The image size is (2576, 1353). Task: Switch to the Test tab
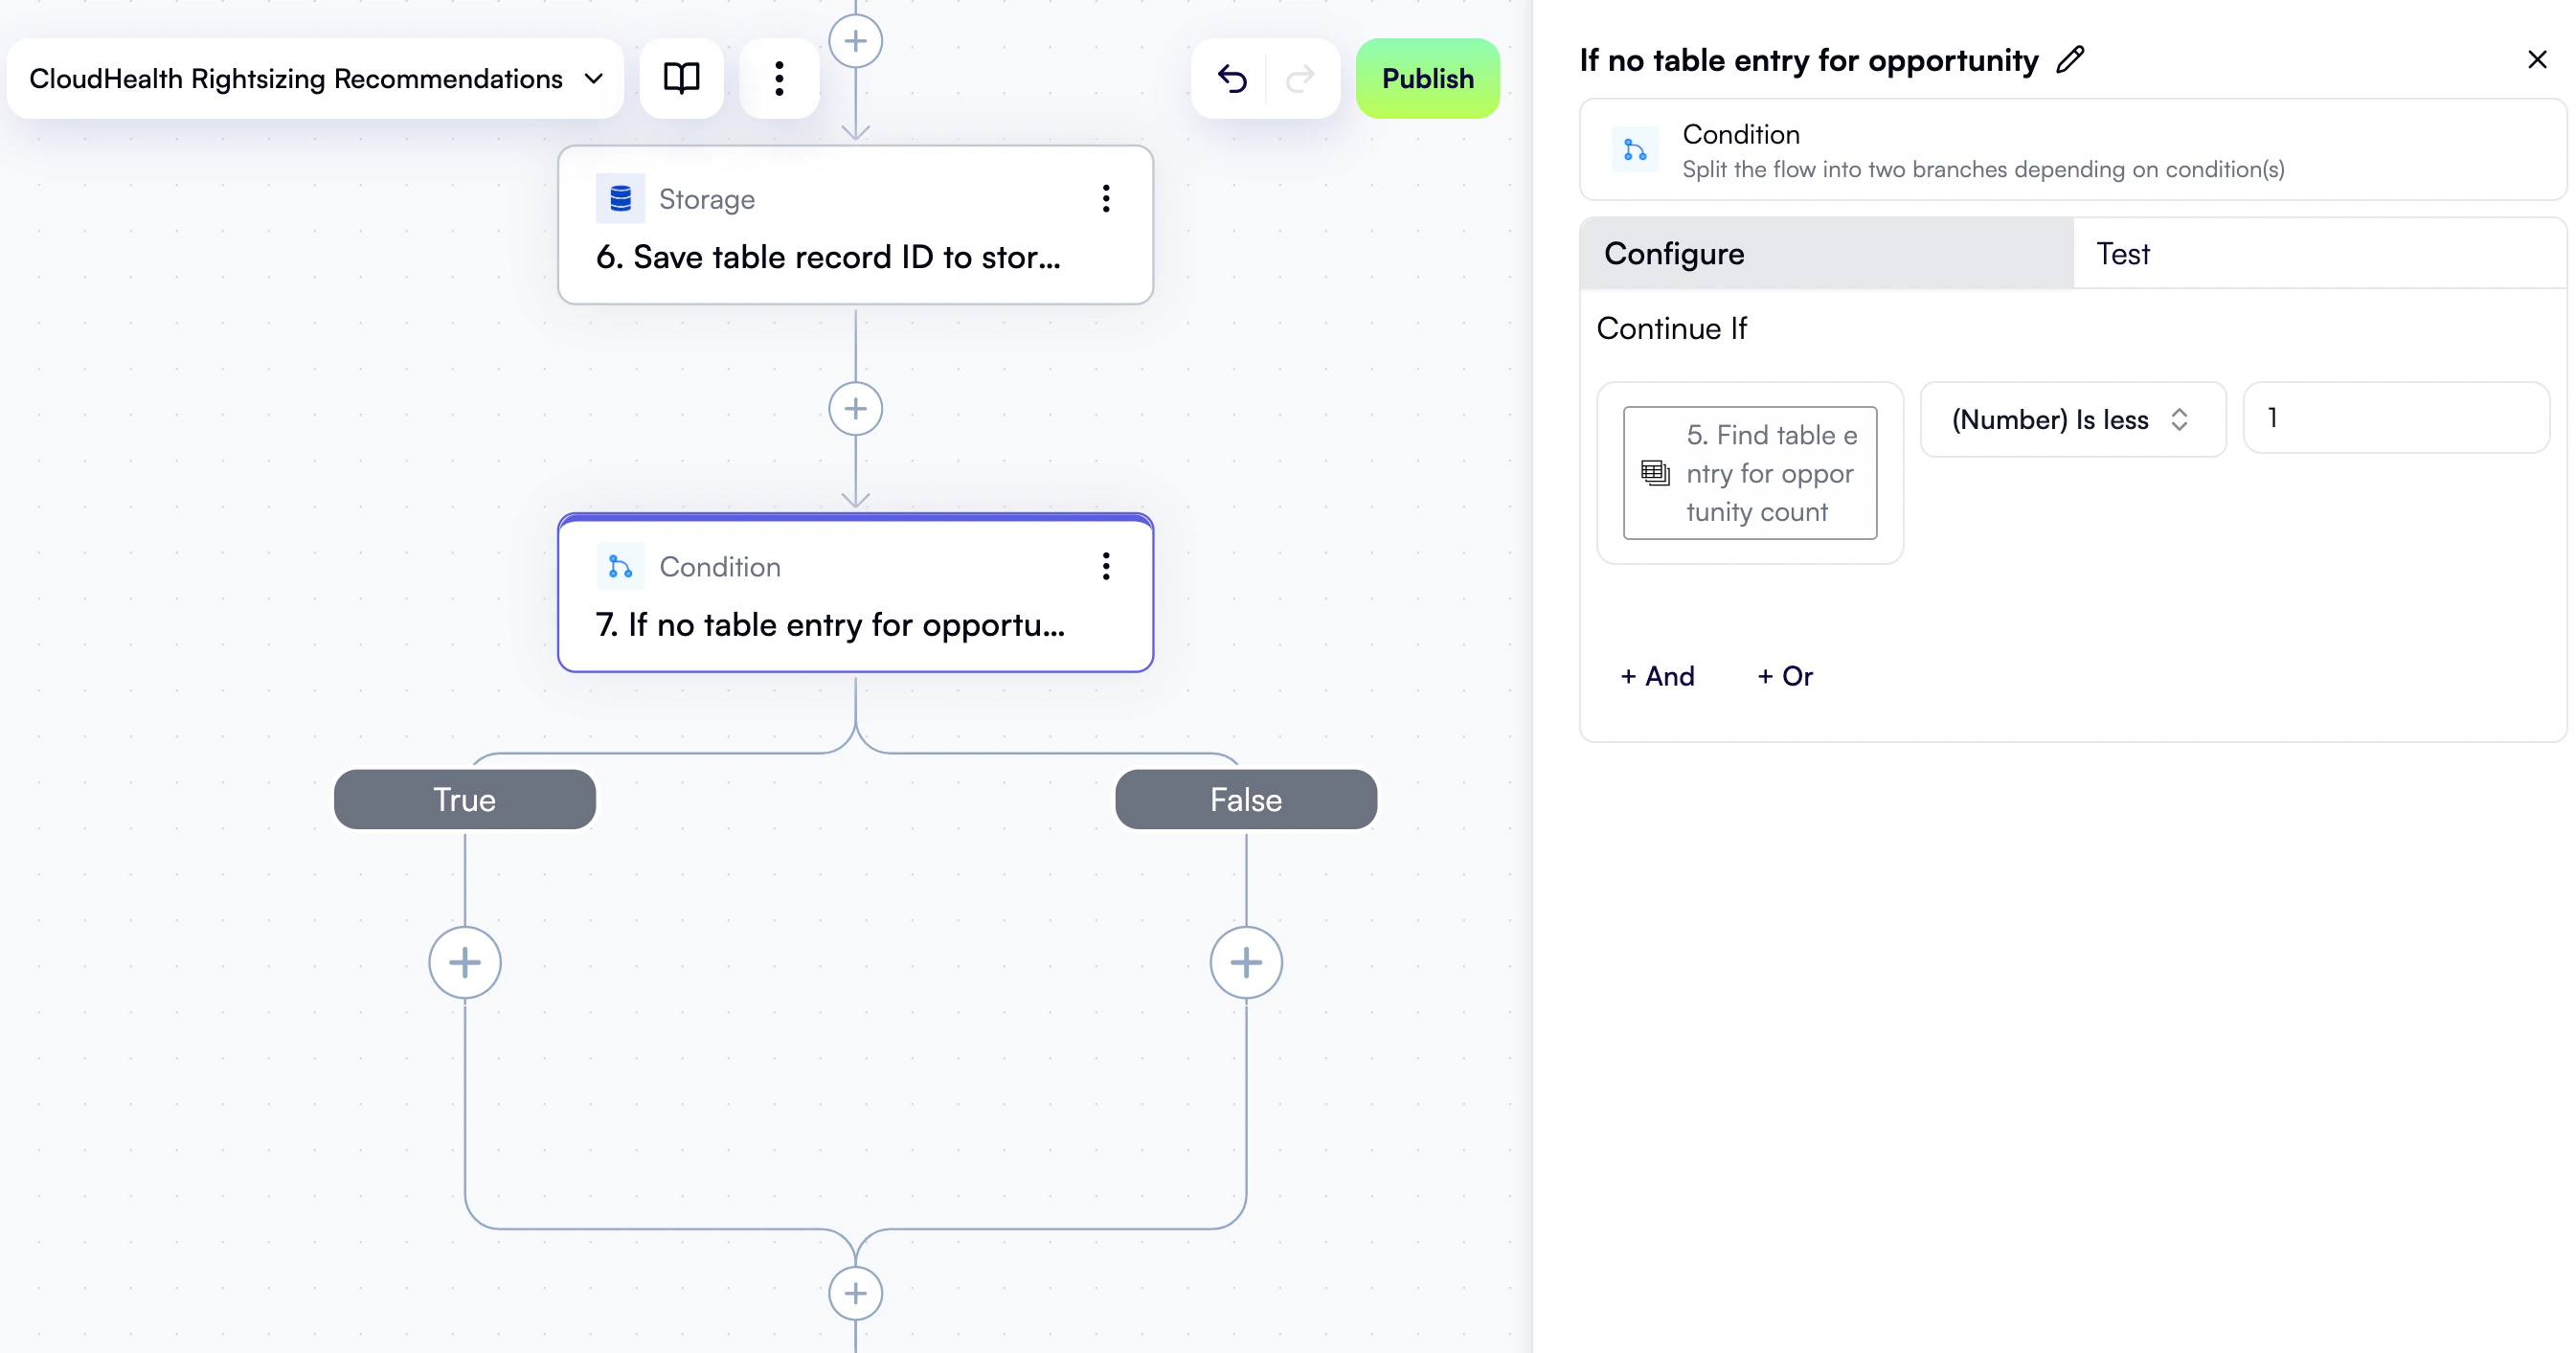coord(2122,254)
